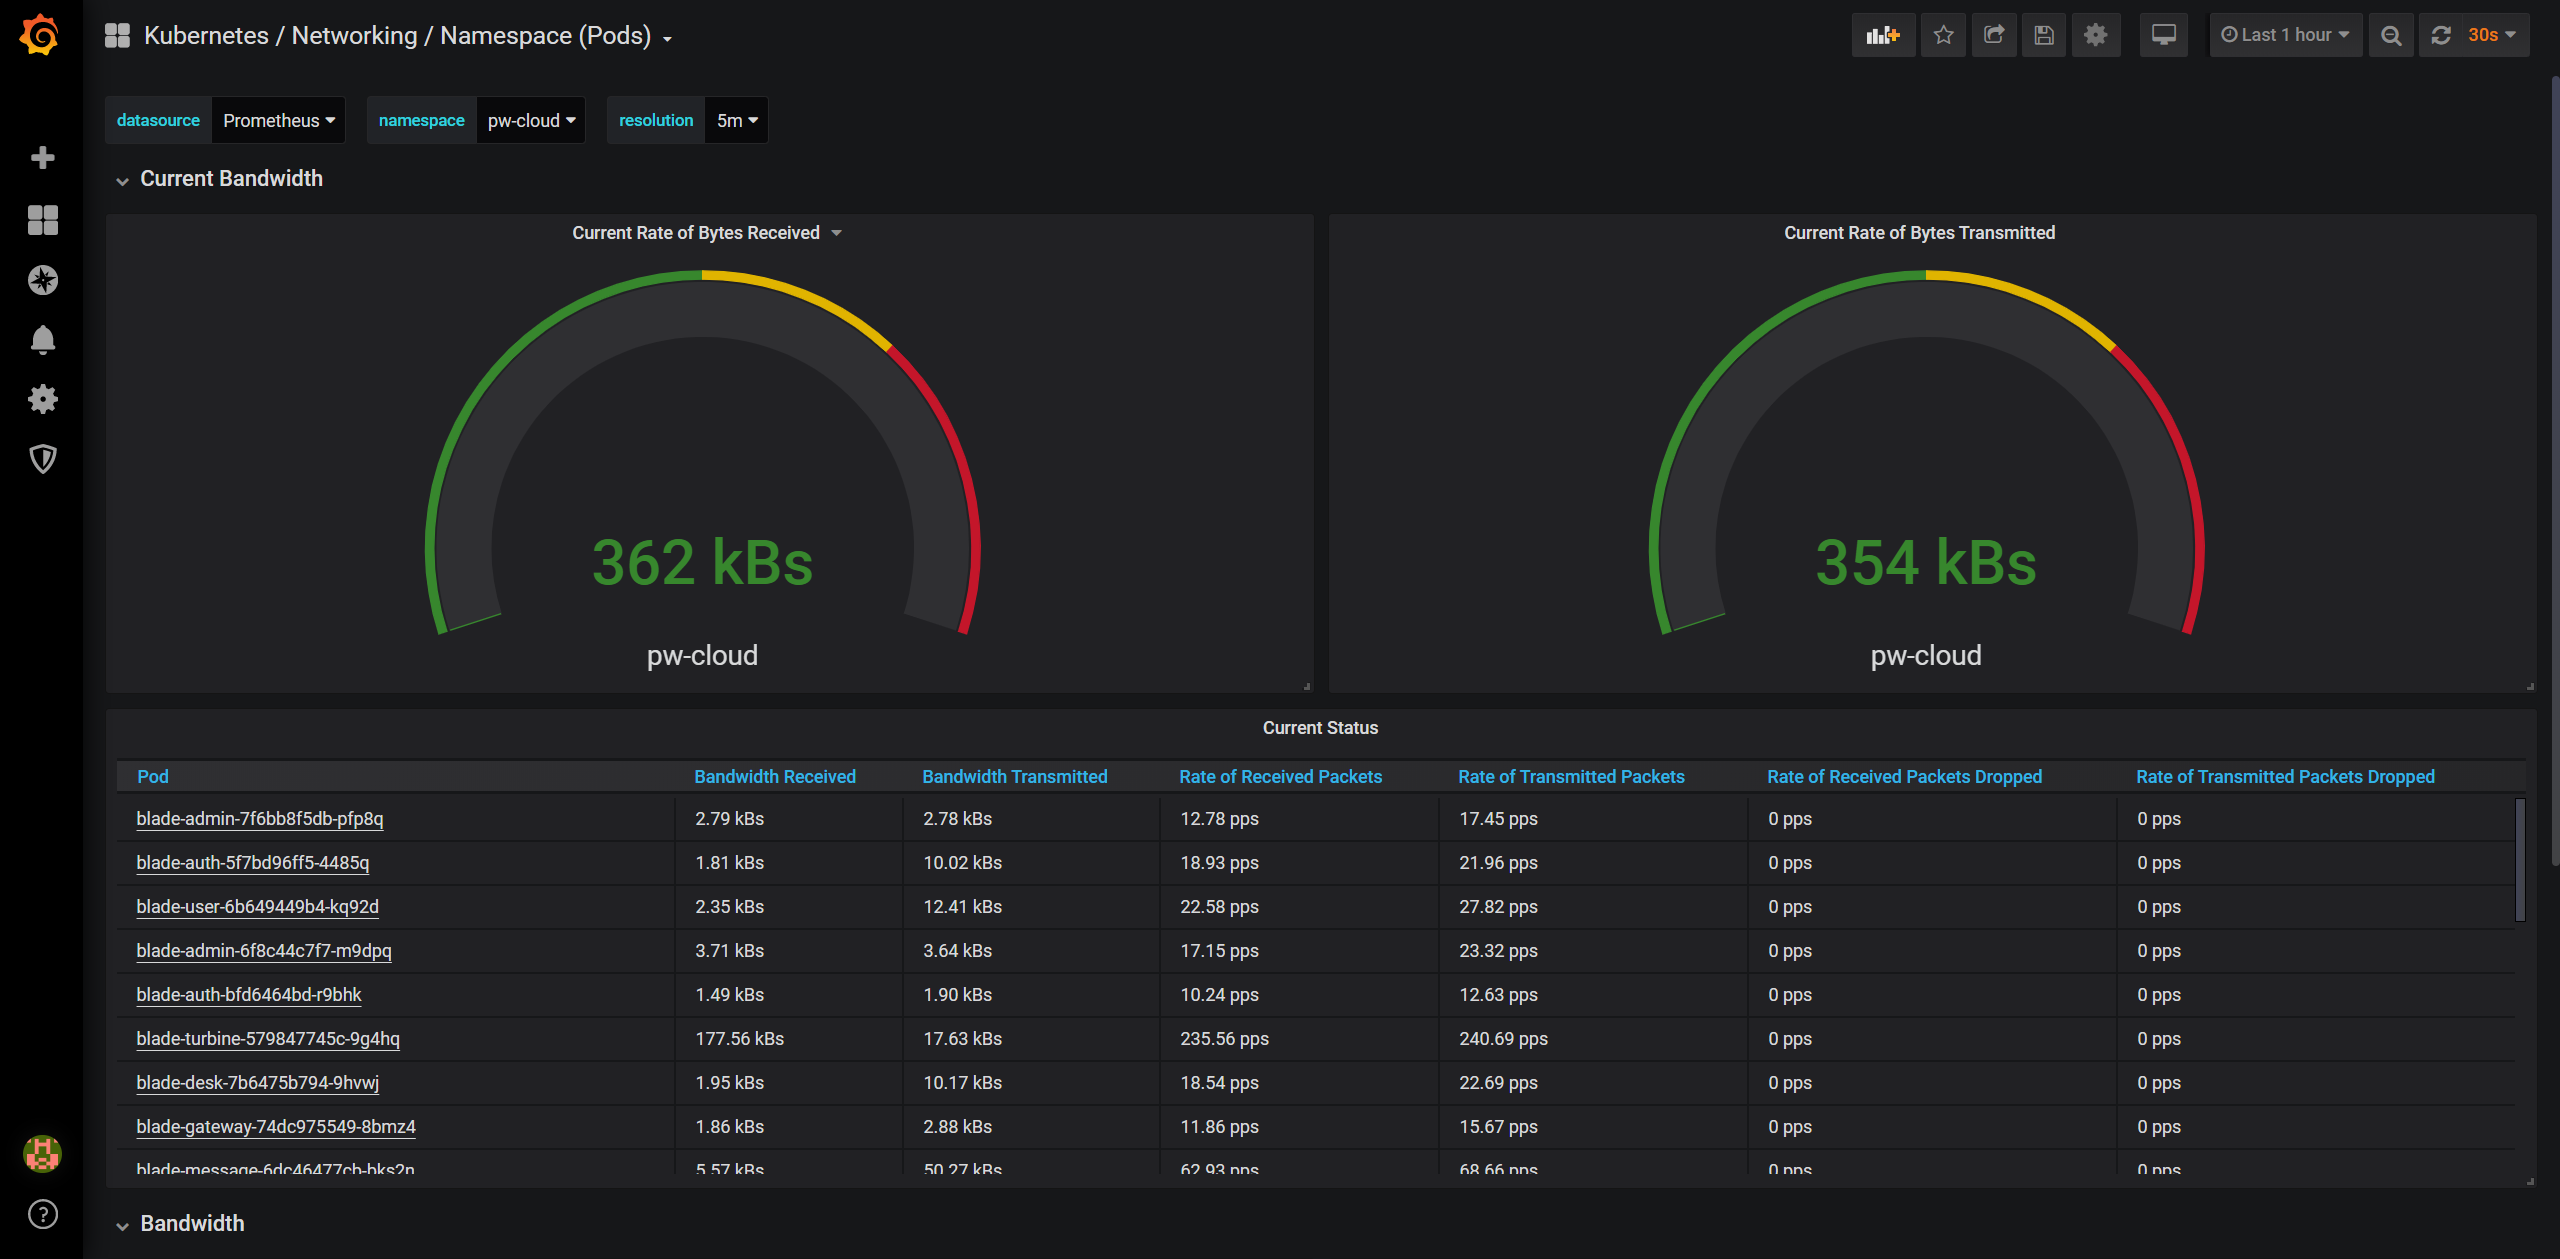The width and height of the screenshot is (2560, 1259).
Task: Sort table by Bandwidth Received column
Action: point(774,777)
